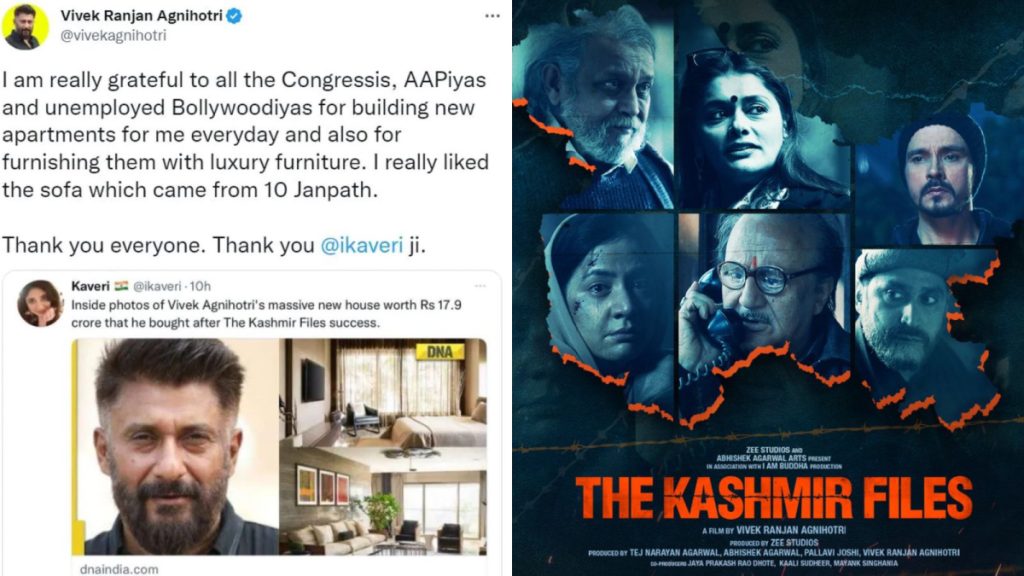Open the 10h timestamp on the quoted tweet

click(x=200, y=286)
